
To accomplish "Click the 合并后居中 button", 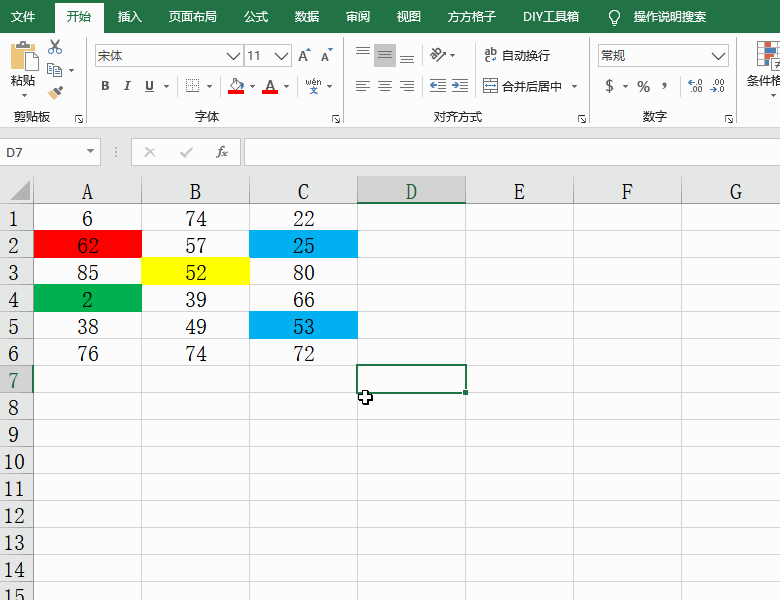I will pyautogui.click(x=523, y=86).
